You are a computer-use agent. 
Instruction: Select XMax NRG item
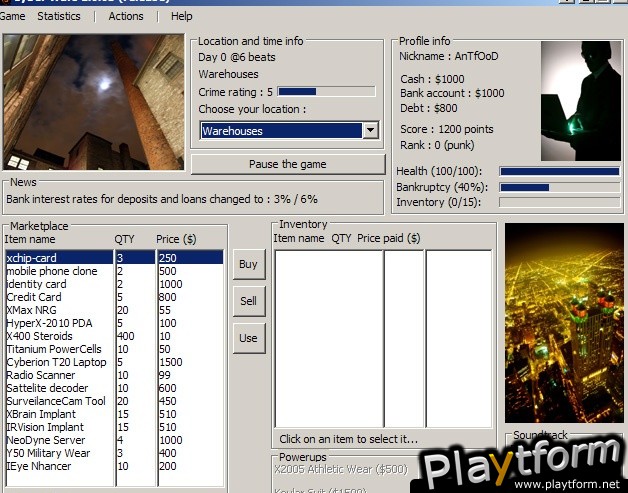pyautogui.click(x=59, y=310)
